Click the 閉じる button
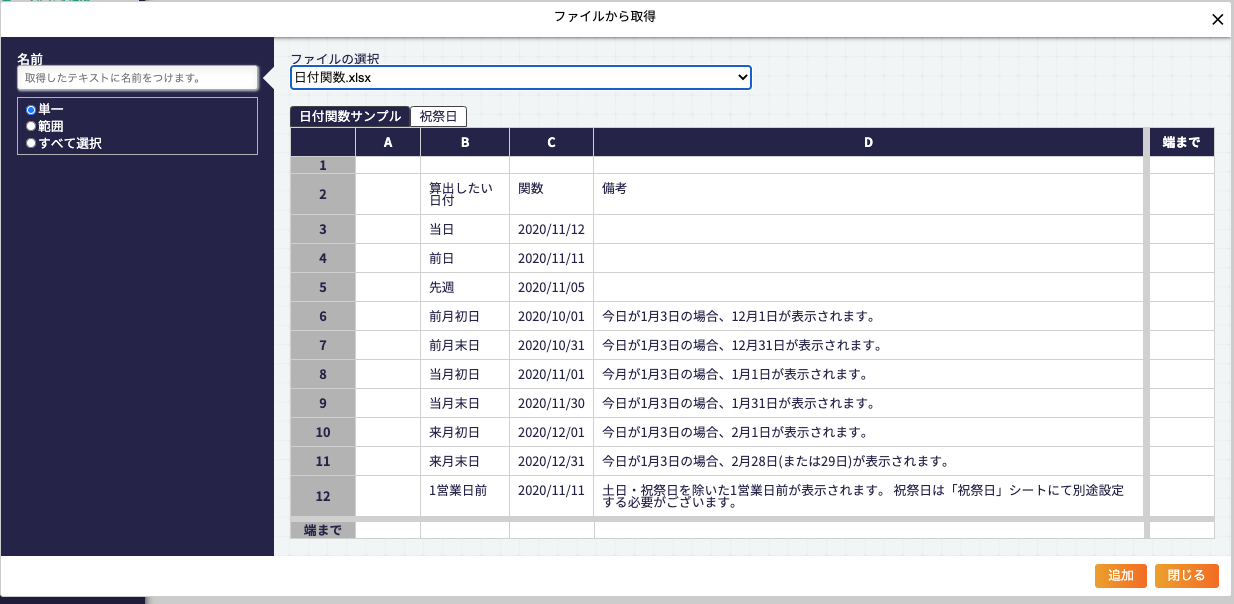The height and width of the screenshot is (604, 1234). tap(1187, 575)
